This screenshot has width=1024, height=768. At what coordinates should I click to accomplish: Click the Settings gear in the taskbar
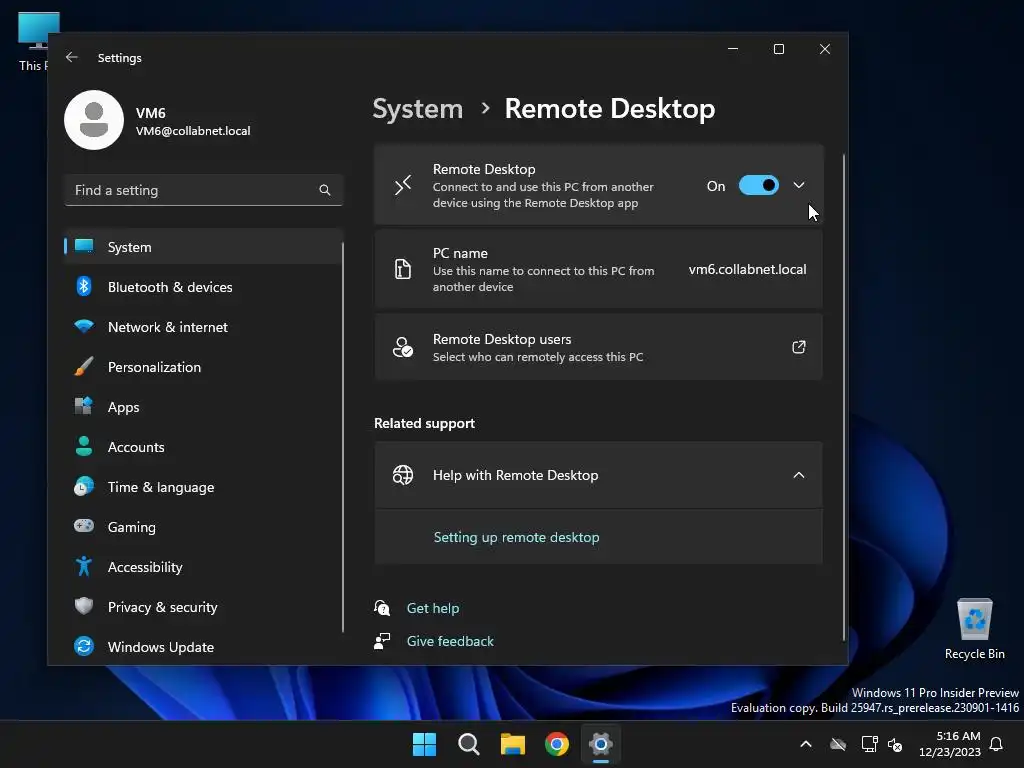pyautogui.click(x=601, y=744)
